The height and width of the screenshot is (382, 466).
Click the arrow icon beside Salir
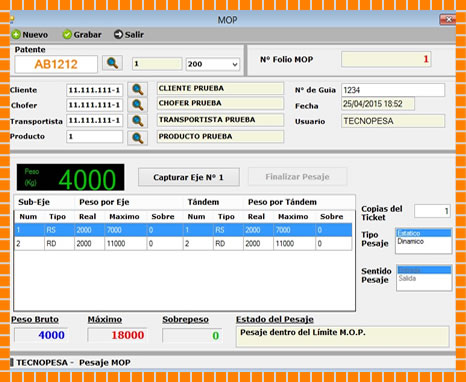pyautogui.click(x=118, y=34)
